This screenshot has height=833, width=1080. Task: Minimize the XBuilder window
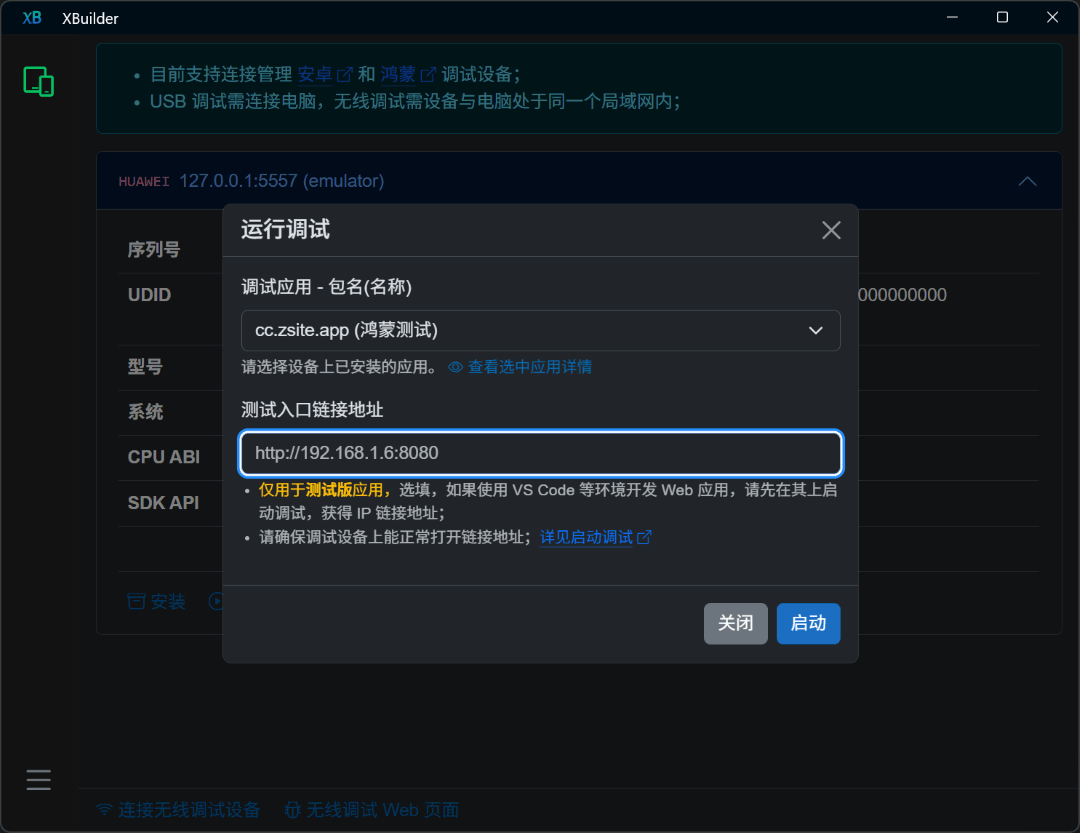click(953, 17)
